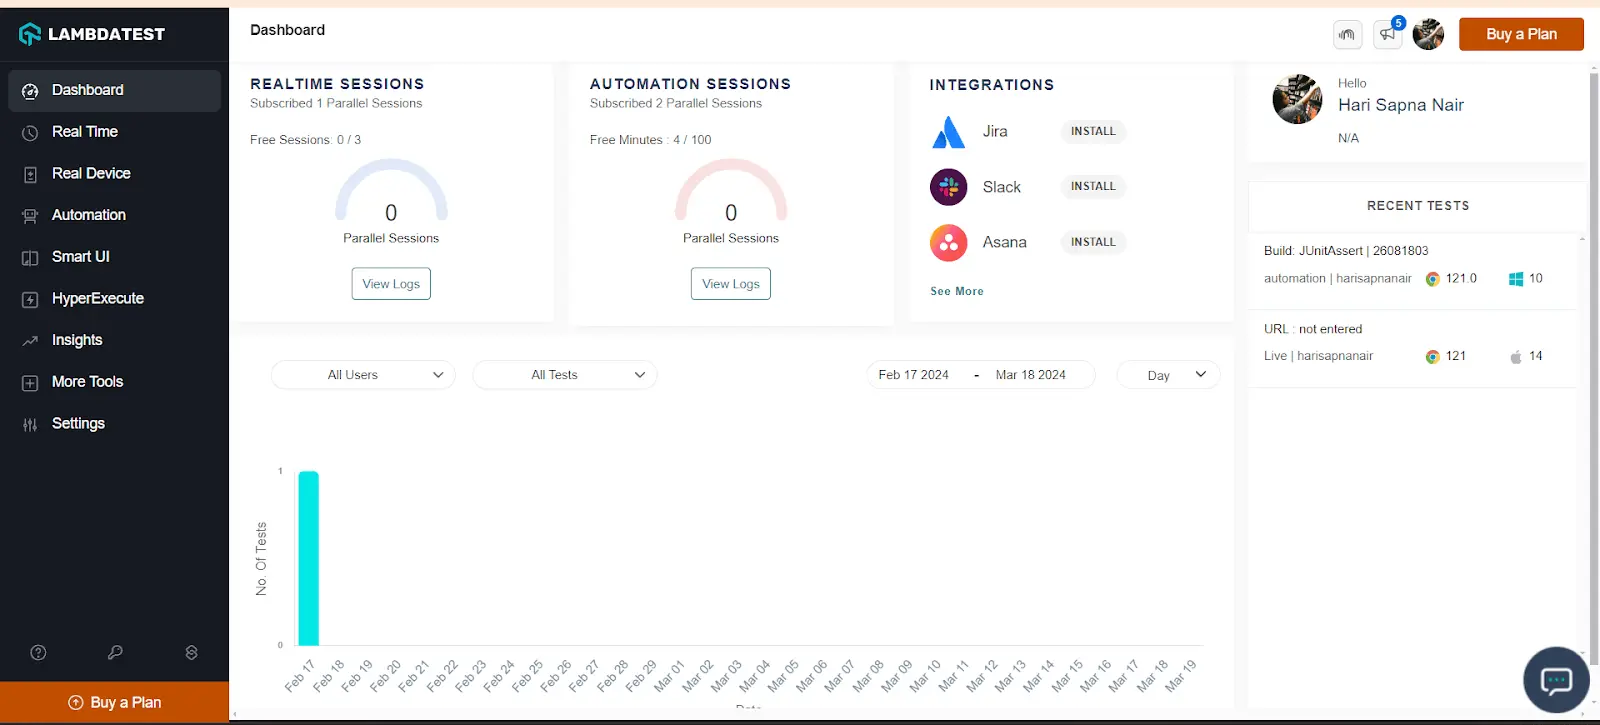
Task: Click the Feb 17 2024 start date
Action: pos(914,375)
